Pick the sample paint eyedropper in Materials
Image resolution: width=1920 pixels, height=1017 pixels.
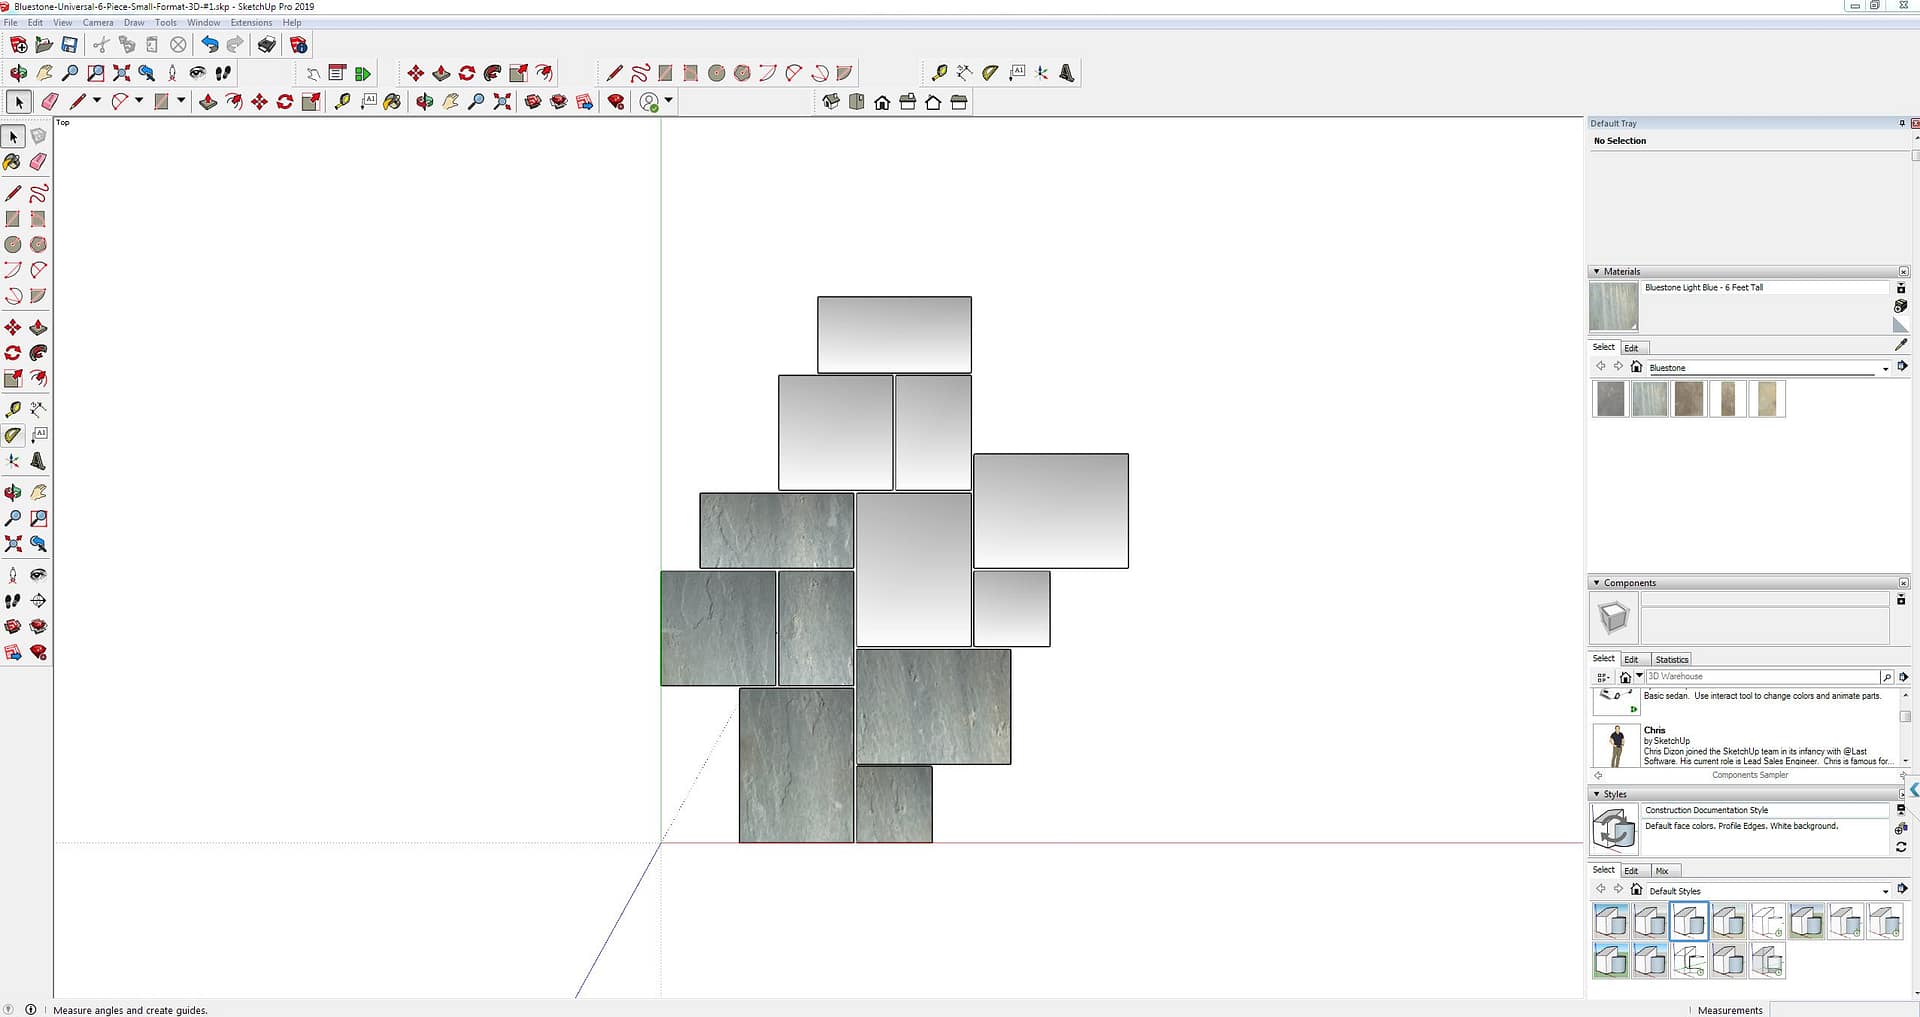[x=1901, y=345]
